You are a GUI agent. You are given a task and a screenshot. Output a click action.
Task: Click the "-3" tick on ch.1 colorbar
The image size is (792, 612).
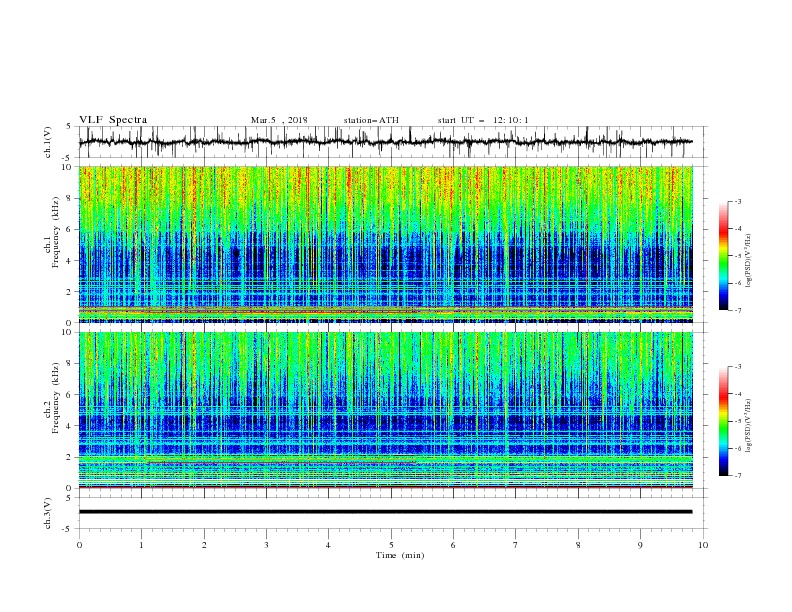click(x=738, y=201)
